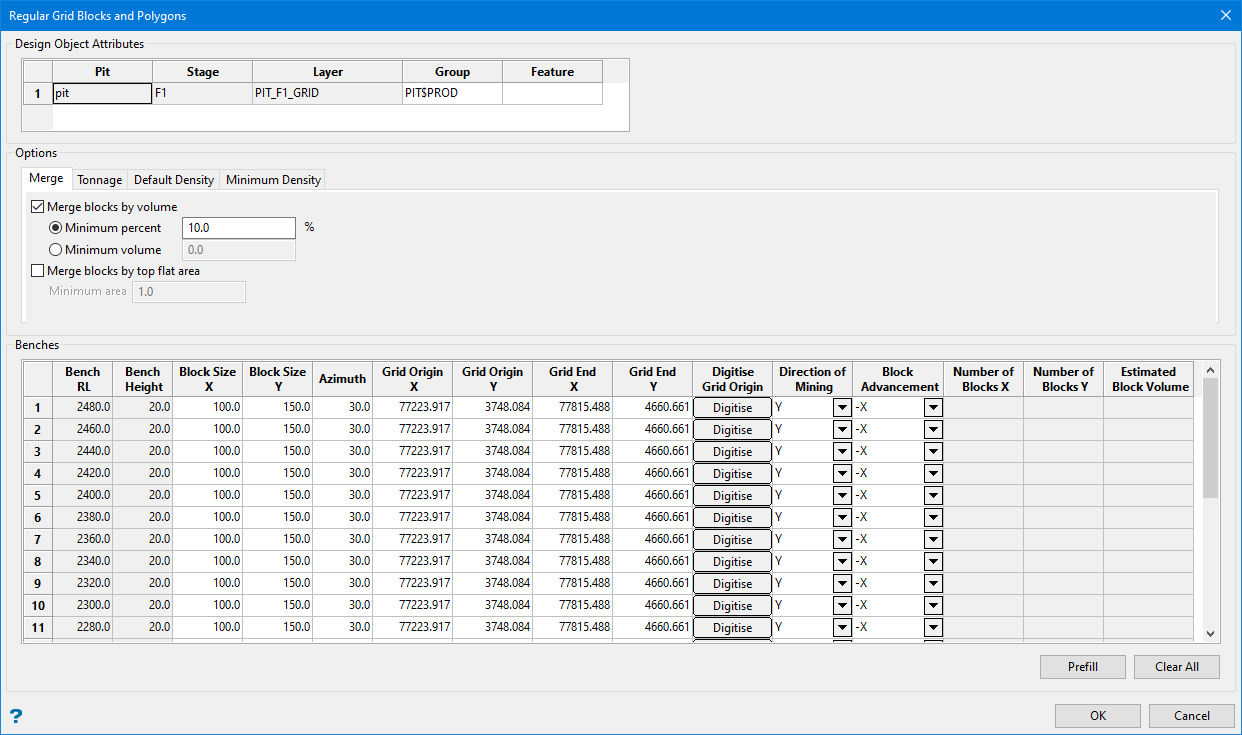Go to the Minimum Density tab

(273, 180)
